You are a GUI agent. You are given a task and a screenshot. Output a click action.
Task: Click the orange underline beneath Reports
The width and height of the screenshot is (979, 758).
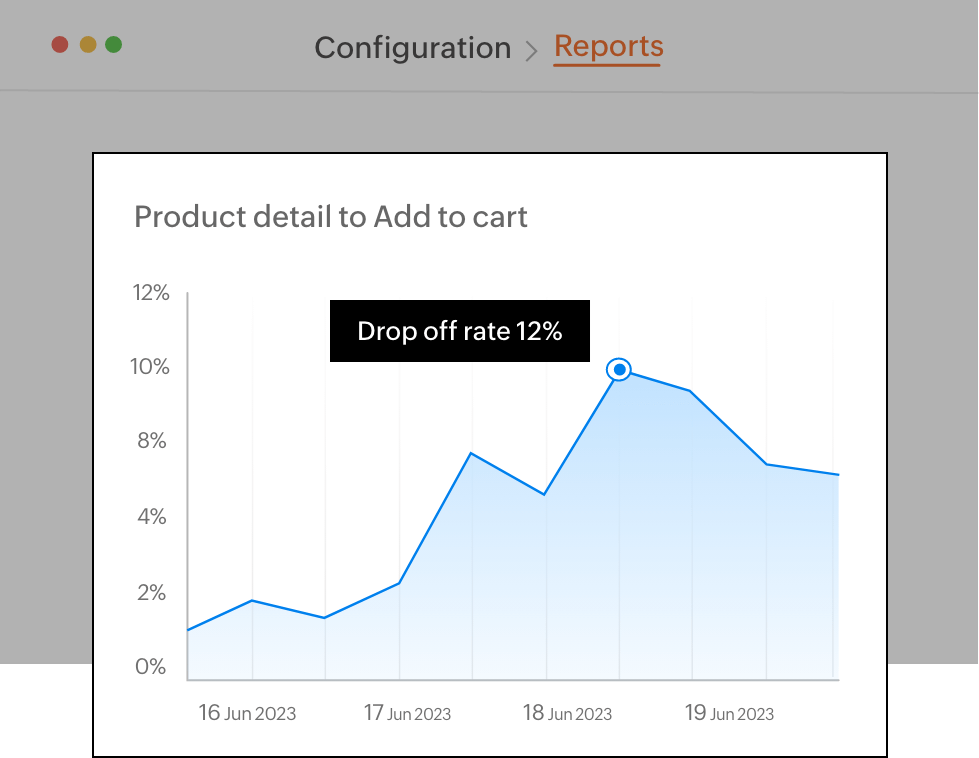607,65
